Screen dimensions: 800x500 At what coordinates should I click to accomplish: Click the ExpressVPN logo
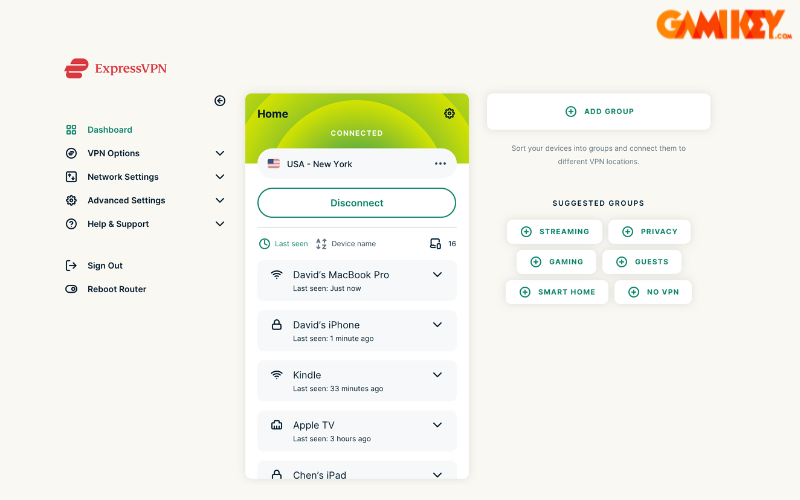tap(116, 68)
